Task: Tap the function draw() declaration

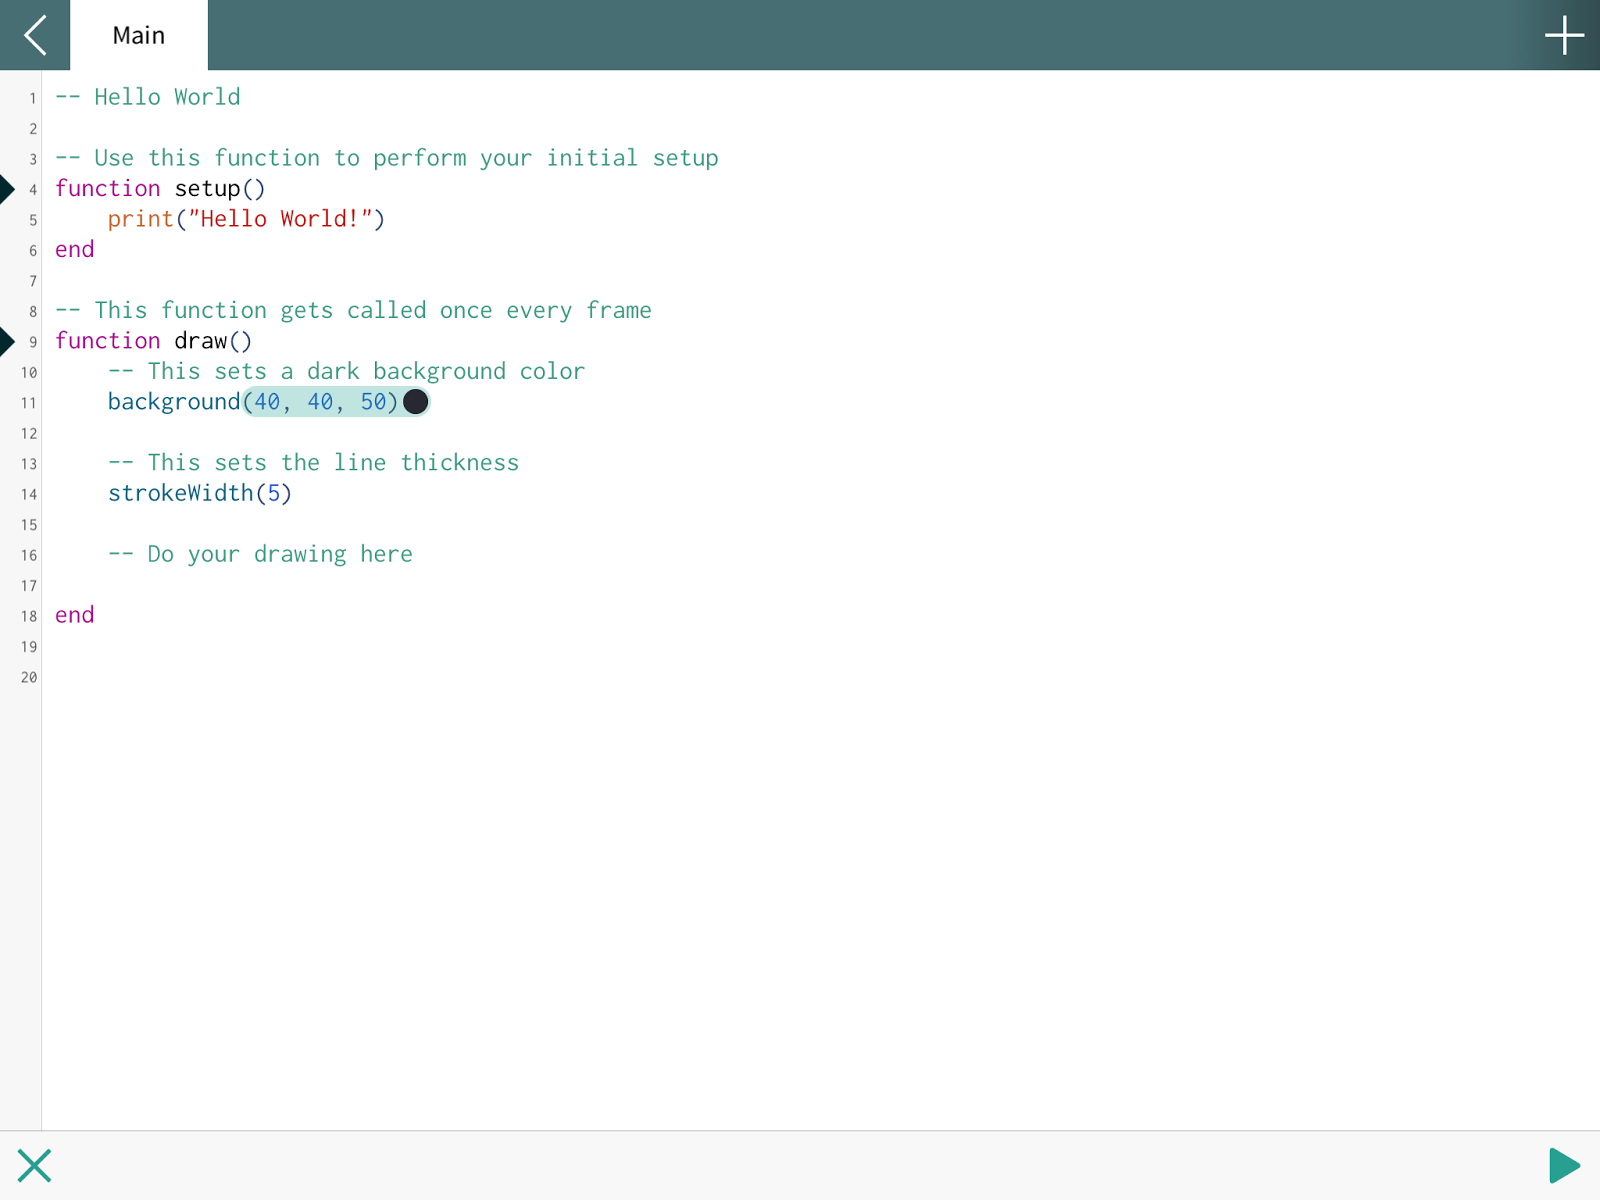Action: [152, 340]
